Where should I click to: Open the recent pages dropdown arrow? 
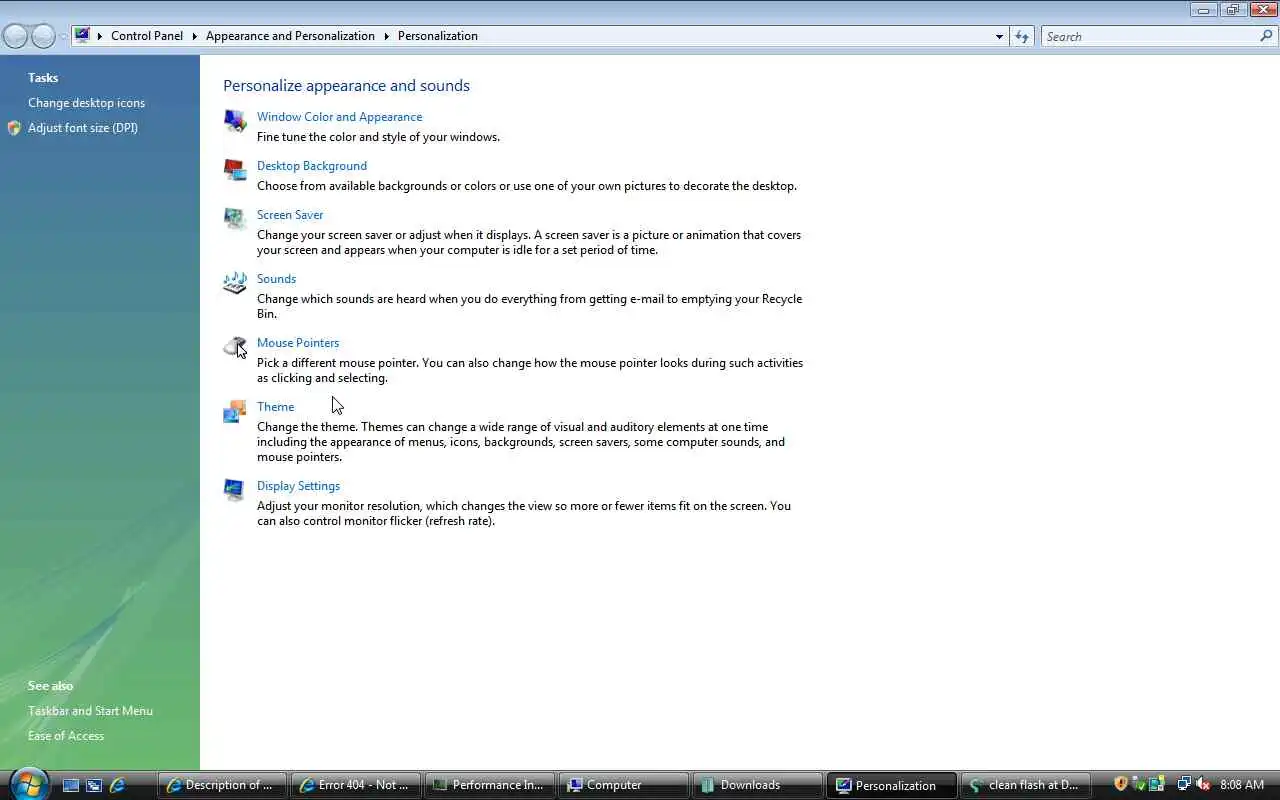coord(64,36)
